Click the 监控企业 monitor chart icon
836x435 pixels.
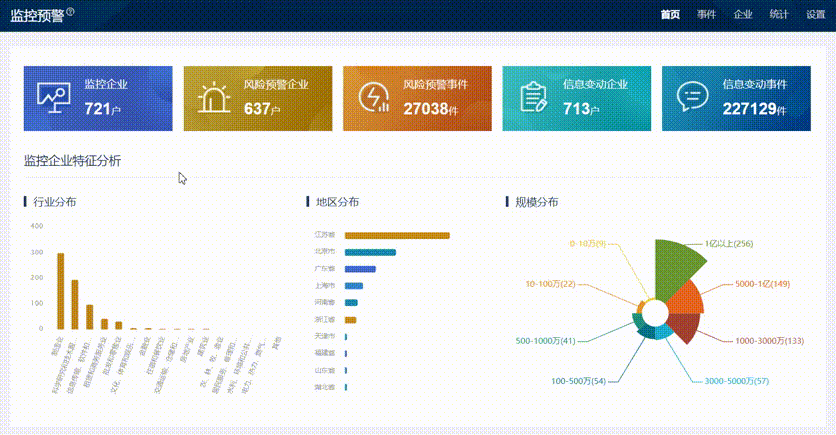click(x=53, y=98)
